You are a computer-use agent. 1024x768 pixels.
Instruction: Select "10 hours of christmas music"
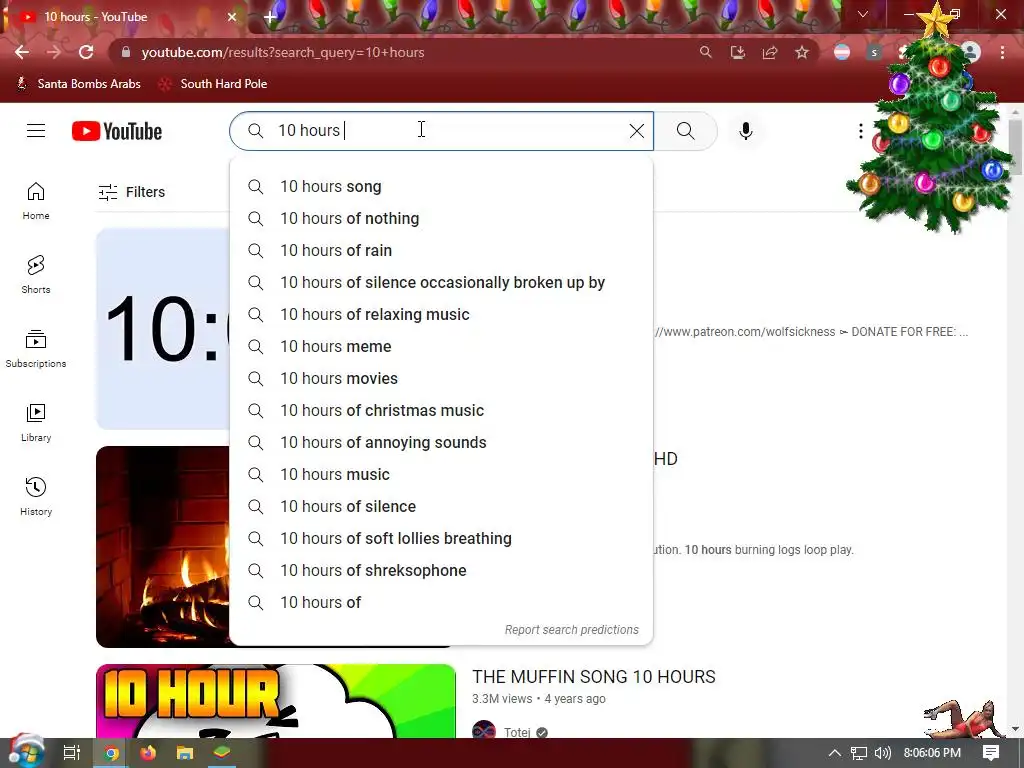coord(441,411)
